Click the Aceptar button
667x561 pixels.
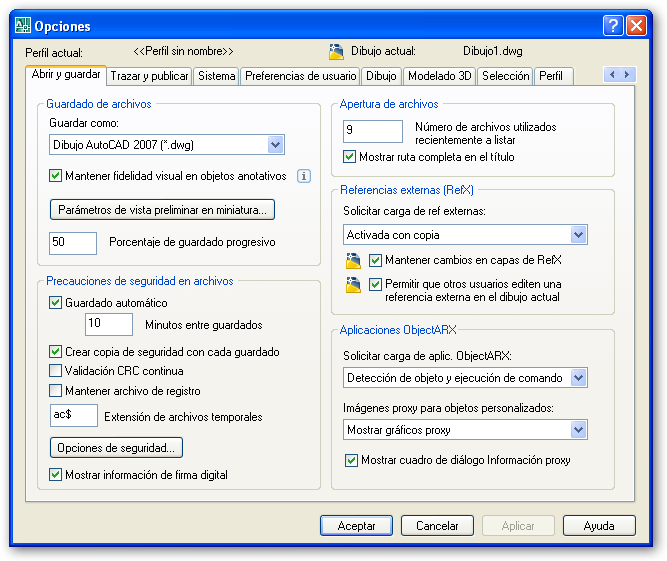point(356,526)
